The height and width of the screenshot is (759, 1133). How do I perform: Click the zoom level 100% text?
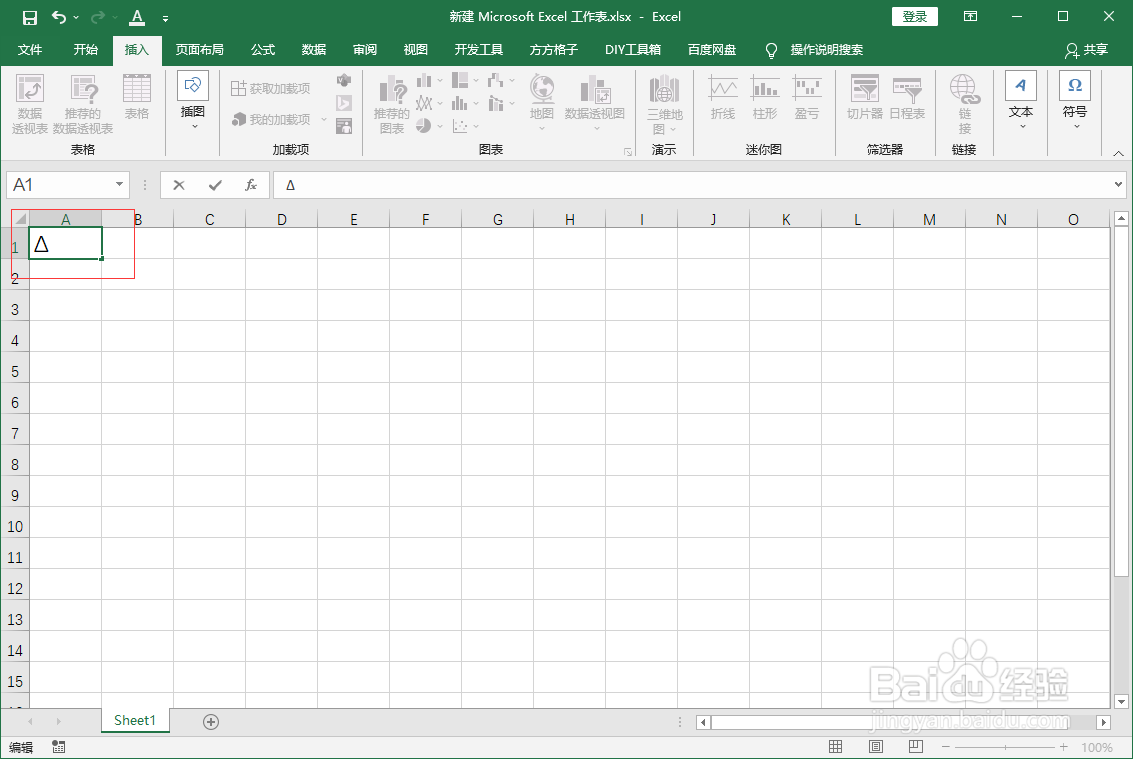tap(1097, 747)
